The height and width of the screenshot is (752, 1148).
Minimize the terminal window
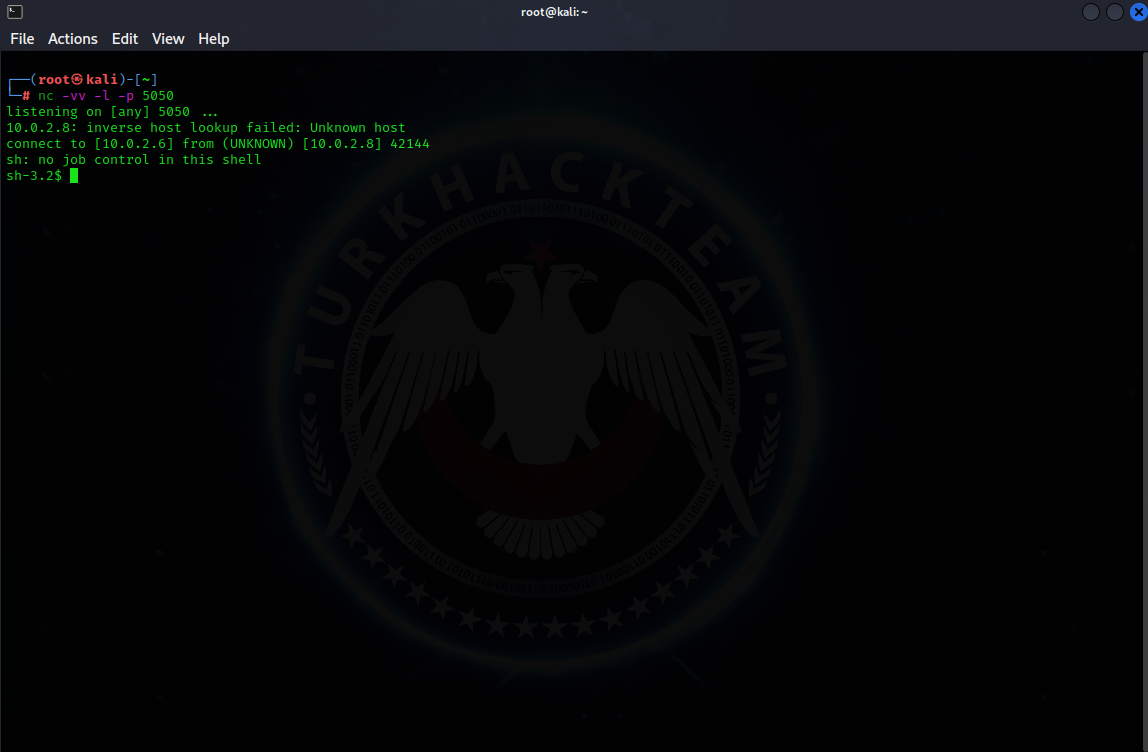1090,12
